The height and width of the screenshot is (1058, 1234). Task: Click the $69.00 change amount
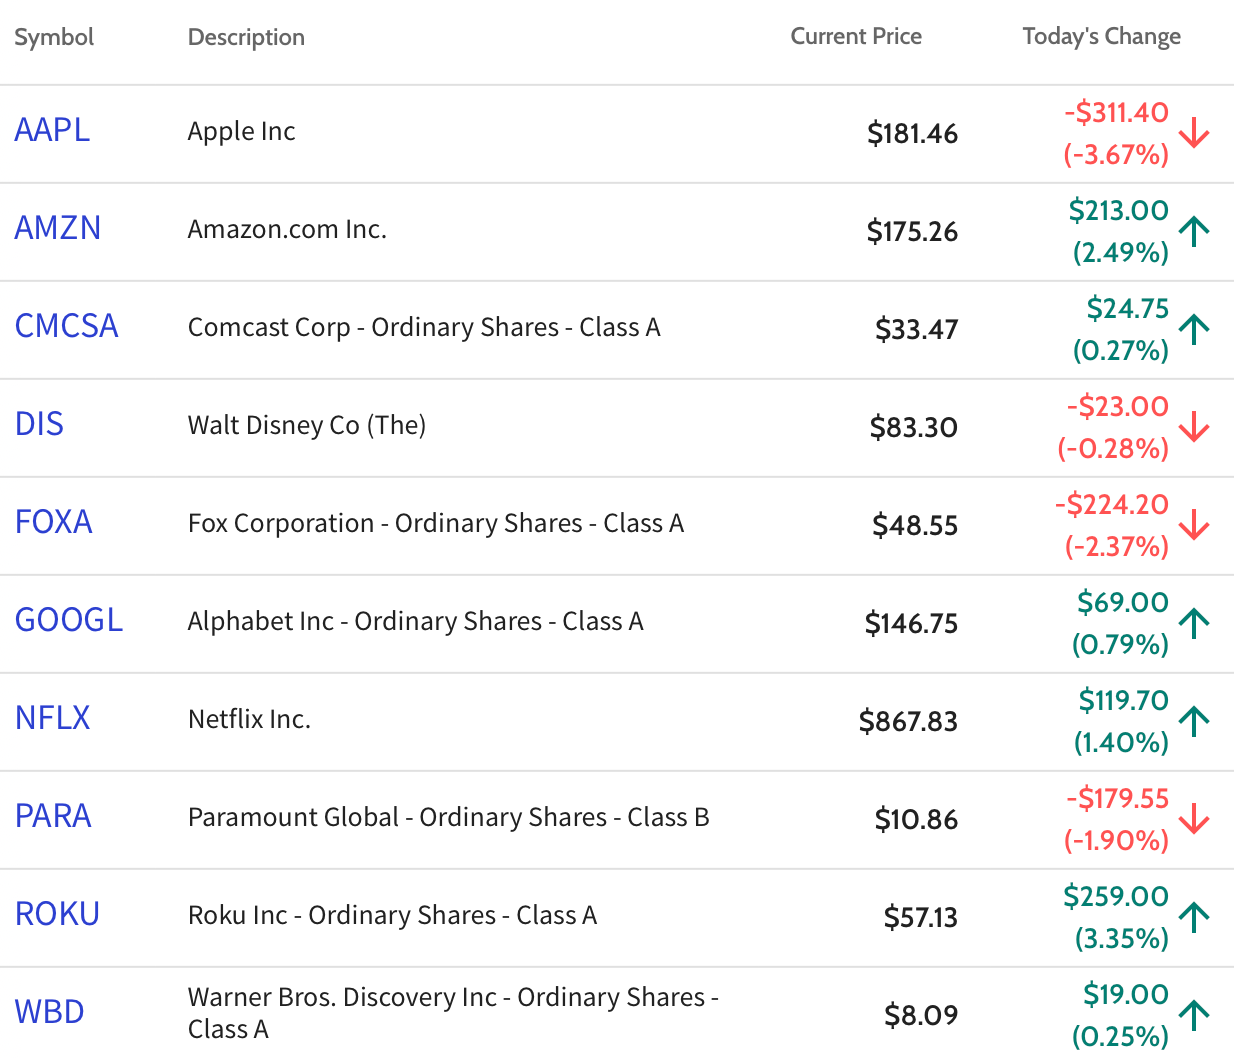point(1123,602)
